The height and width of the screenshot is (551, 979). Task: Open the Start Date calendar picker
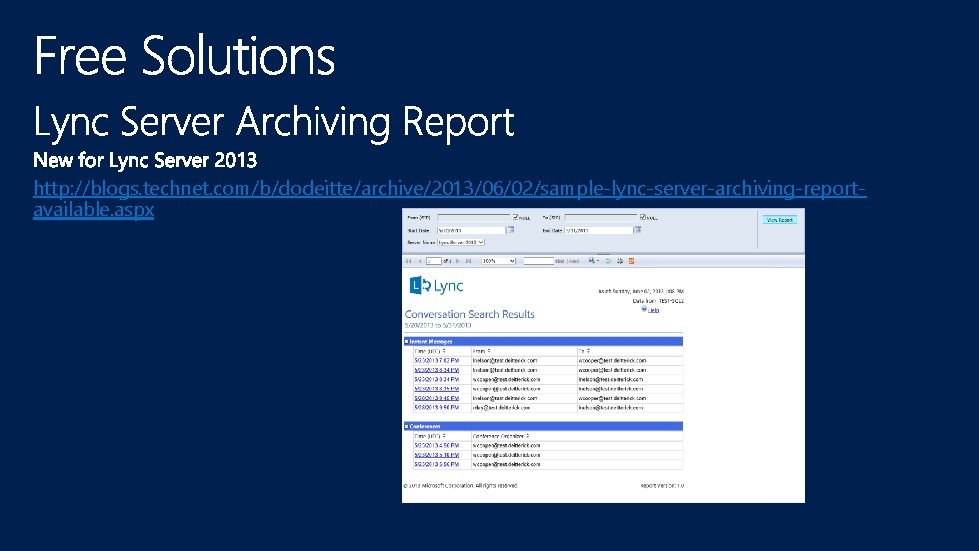(x=510, y=230)
